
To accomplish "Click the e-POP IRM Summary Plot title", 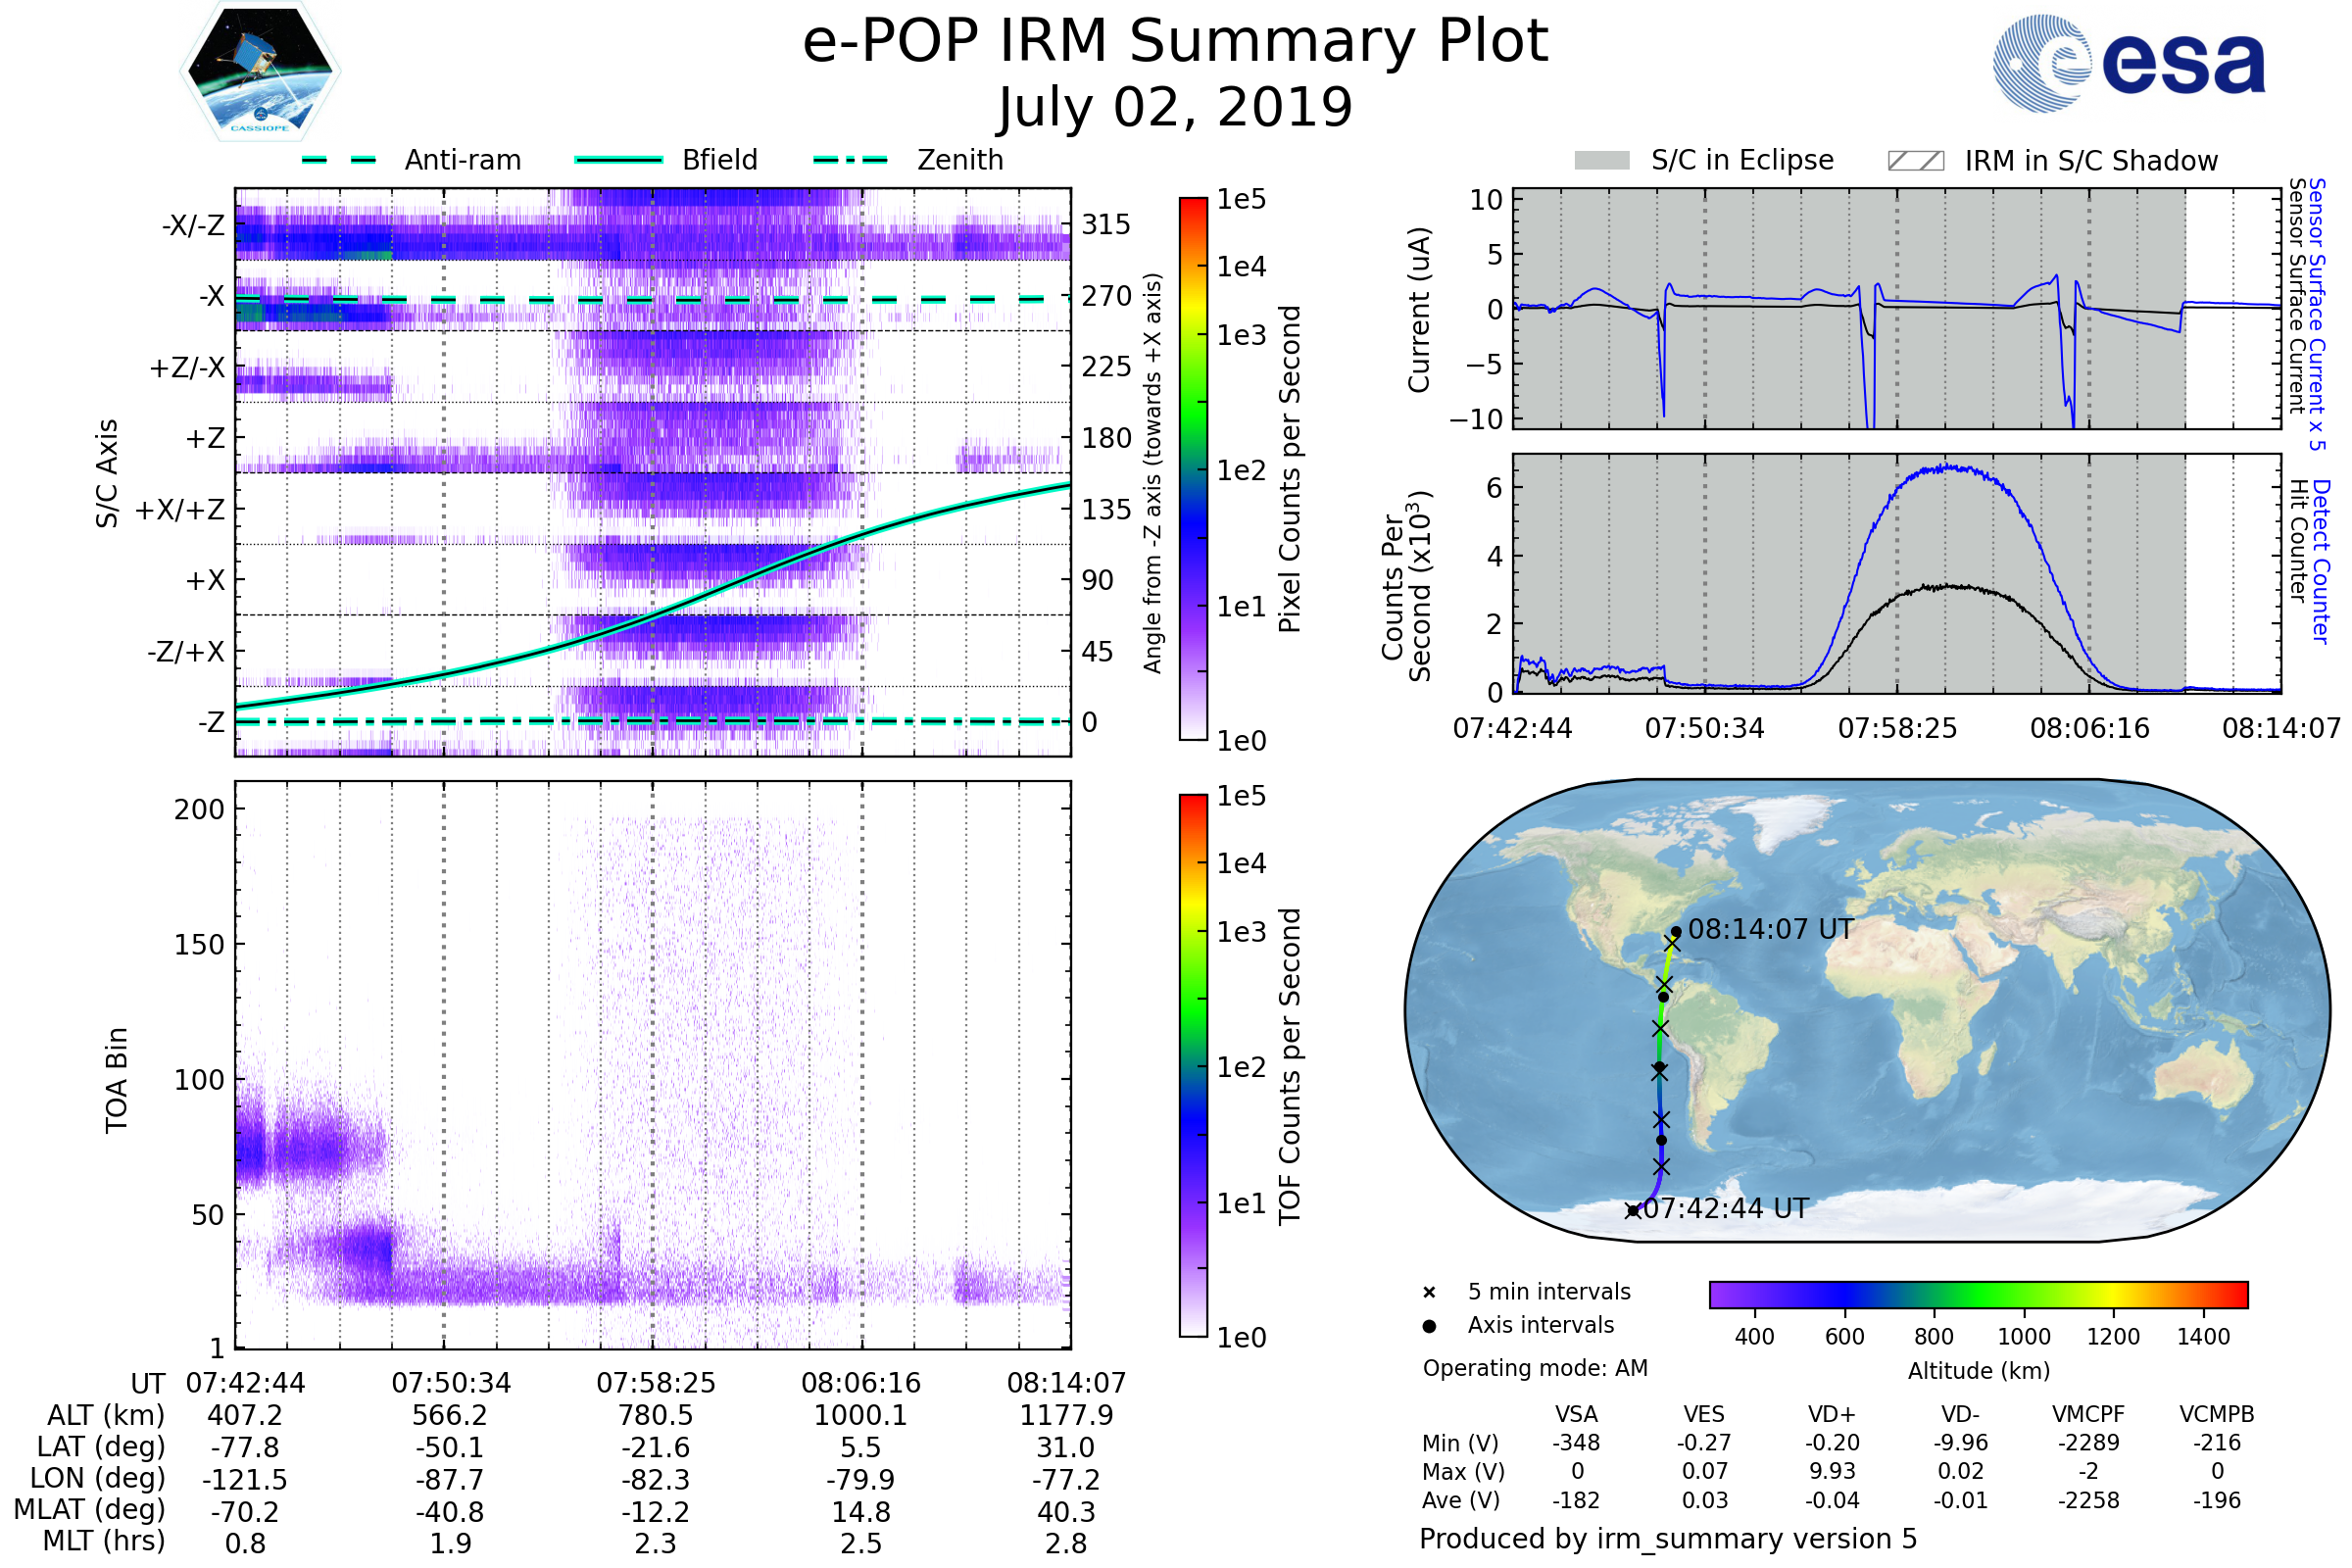I will click(1175, 42).
